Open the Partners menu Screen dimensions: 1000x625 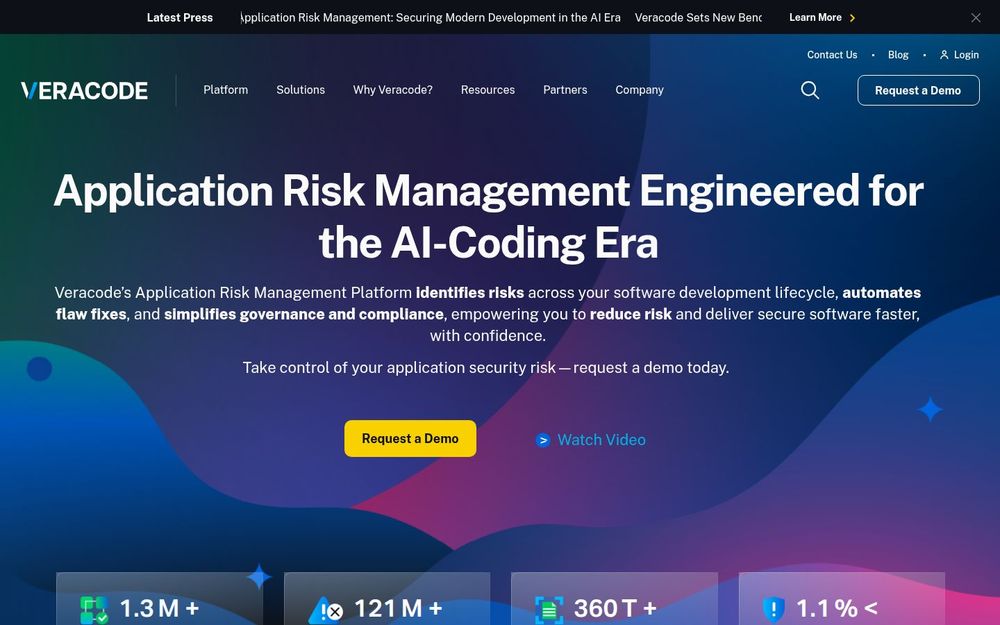565,90
